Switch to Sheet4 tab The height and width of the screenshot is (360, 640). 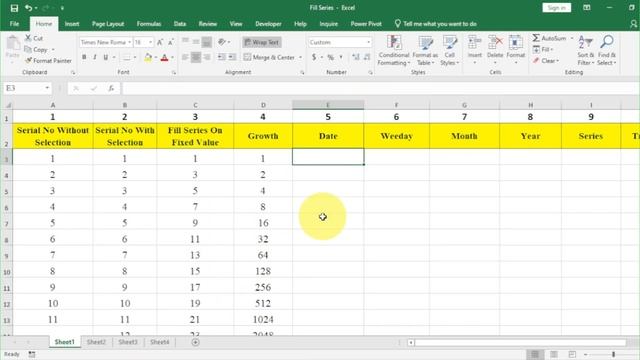(160, 342)
